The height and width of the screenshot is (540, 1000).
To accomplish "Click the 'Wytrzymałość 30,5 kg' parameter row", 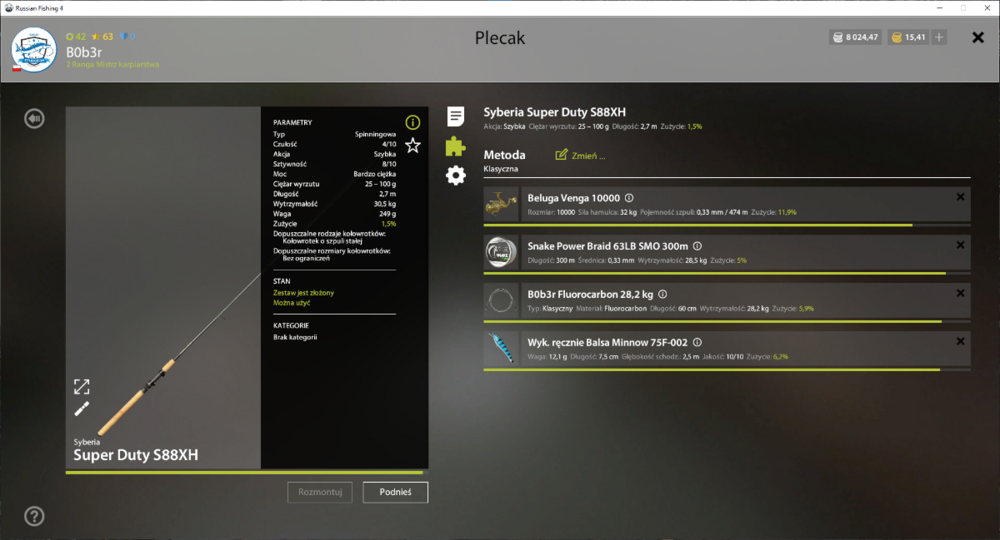I will click(x=334, y=204).
